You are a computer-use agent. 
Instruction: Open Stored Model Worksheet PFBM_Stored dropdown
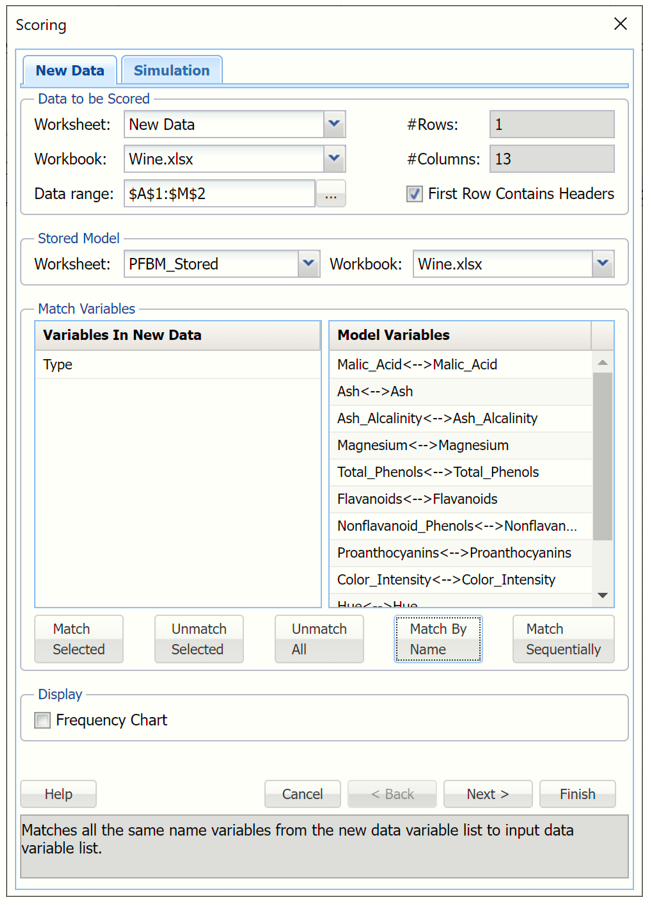tap(308, 264)
